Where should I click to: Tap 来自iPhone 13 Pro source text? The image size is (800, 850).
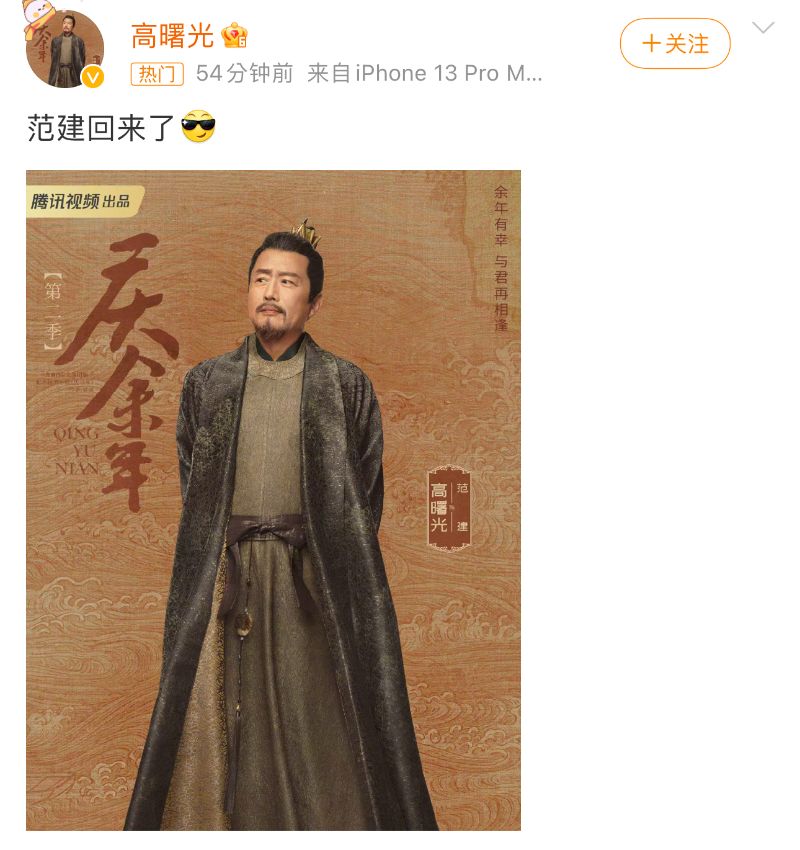[x=424, y=73]
